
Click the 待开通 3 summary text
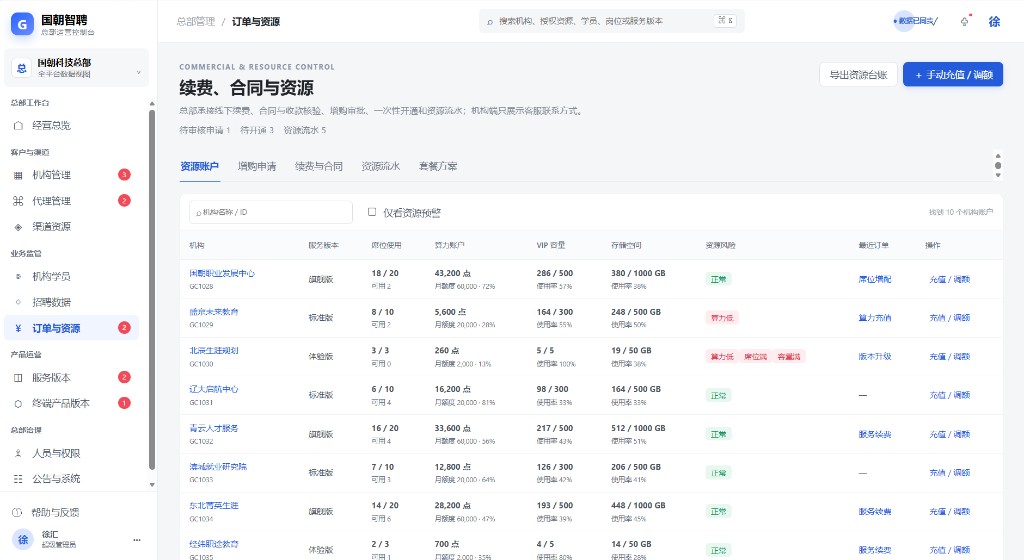257,130
